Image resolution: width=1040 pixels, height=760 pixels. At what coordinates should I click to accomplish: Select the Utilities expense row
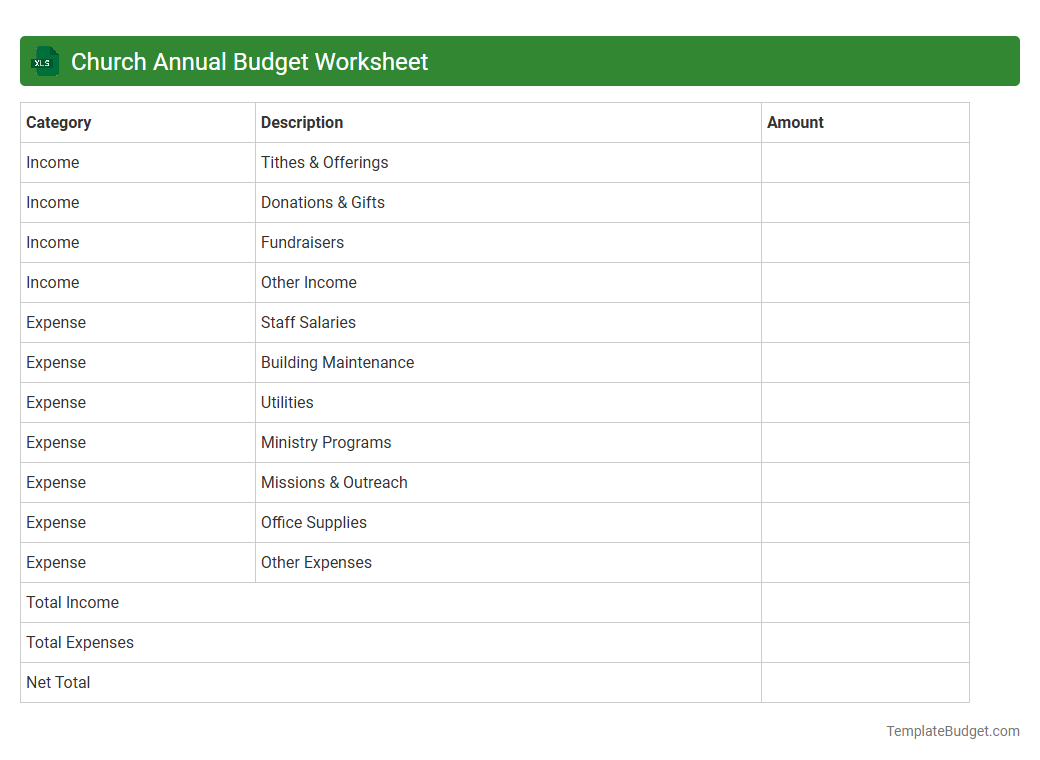287,402
